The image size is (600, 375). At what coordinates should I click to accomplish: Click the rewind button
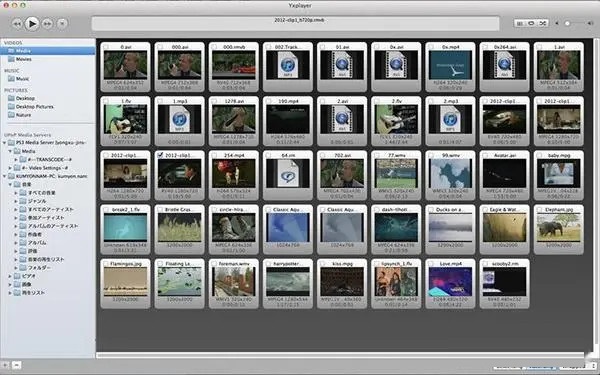[x=17, y=24]
